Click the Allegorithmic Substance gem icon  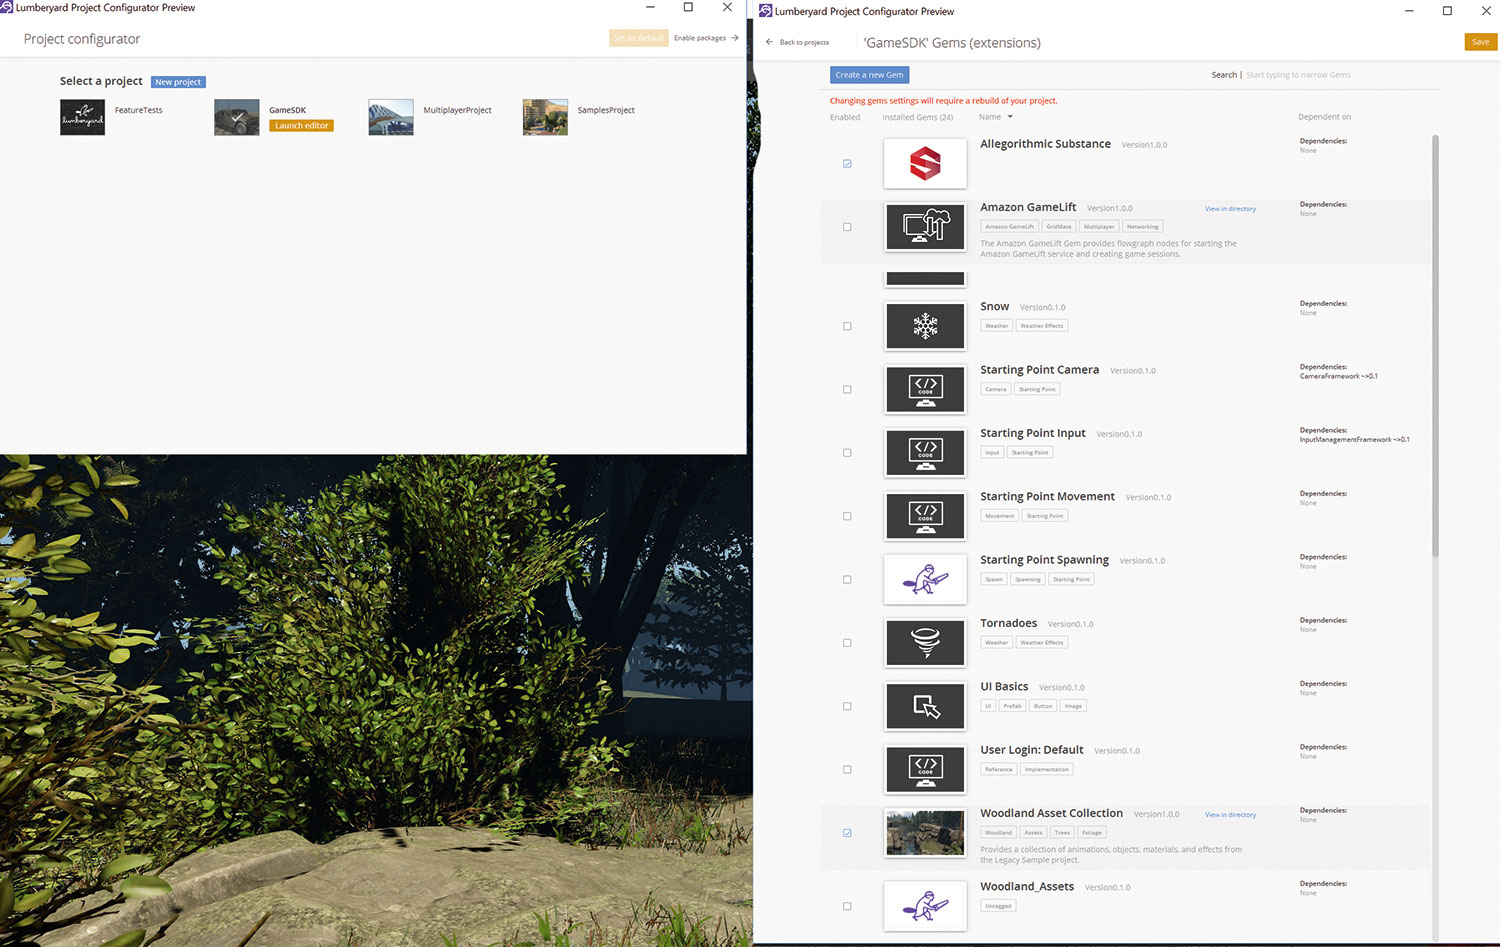(925, 163)
